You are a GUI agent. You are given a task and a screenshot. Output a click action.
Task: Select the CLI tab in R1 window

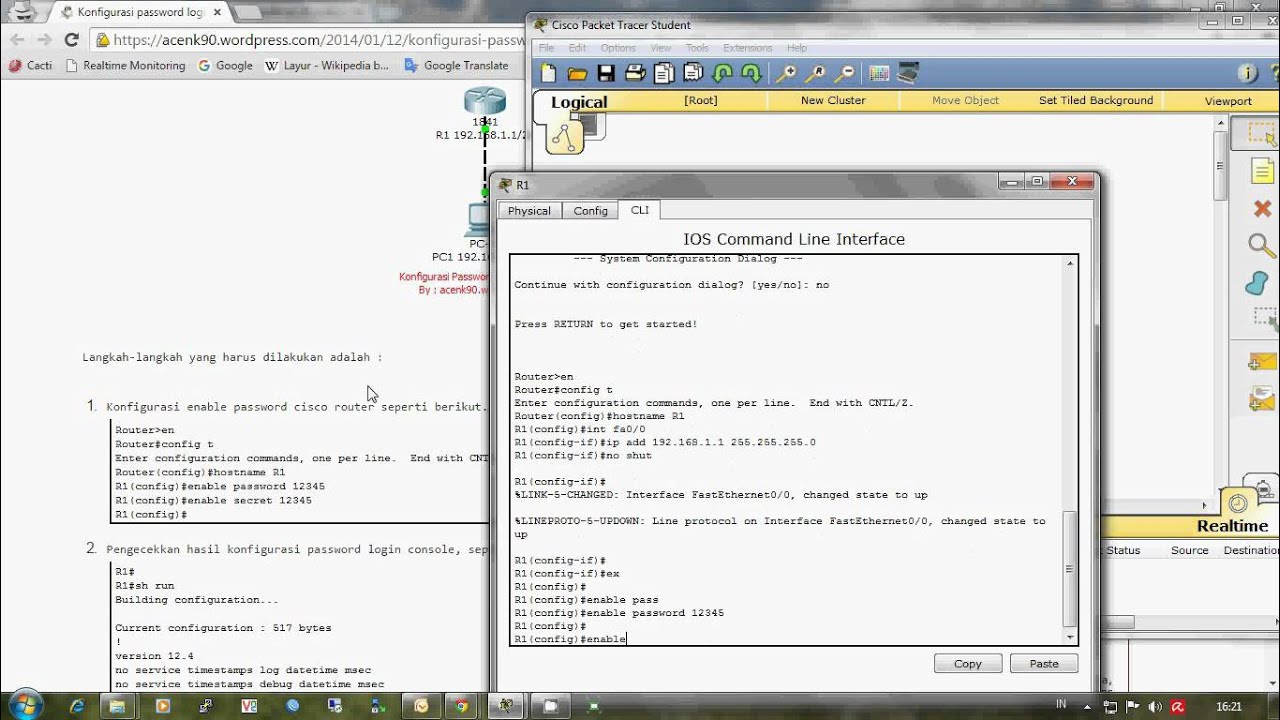[639, 210]
